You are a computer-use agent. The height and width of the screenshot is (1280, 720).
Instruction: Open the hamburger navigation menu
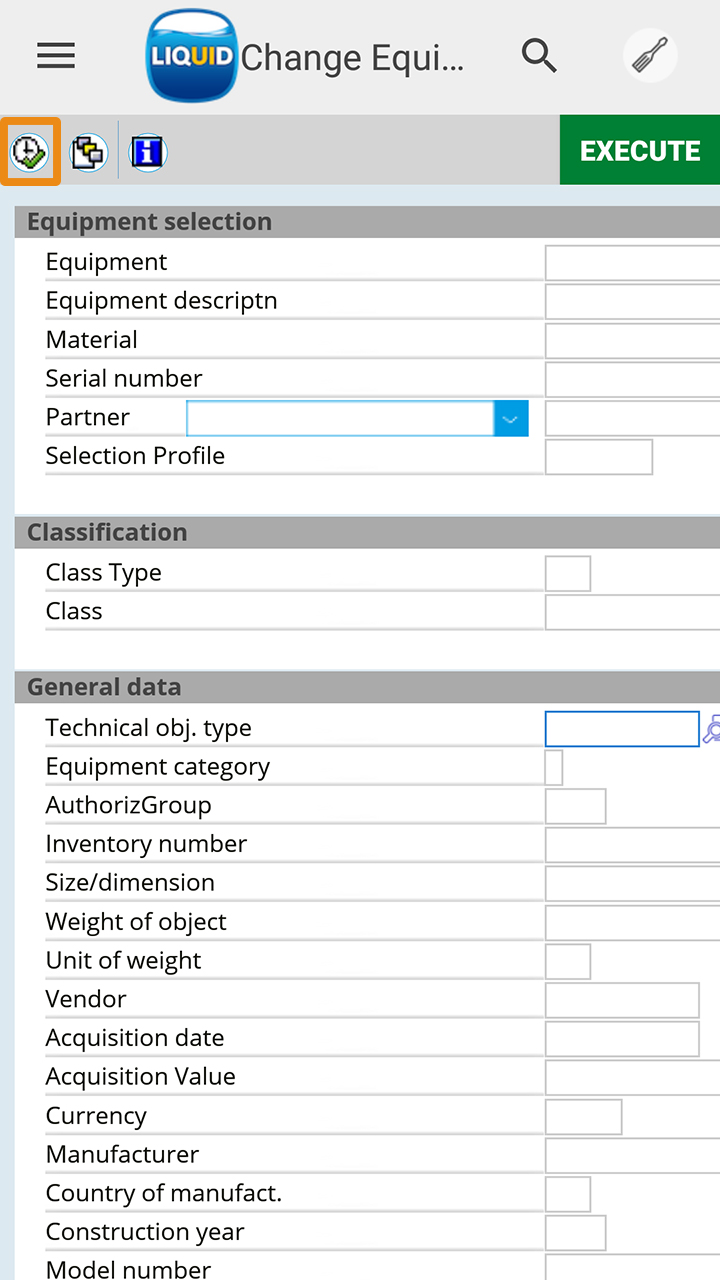56,56
